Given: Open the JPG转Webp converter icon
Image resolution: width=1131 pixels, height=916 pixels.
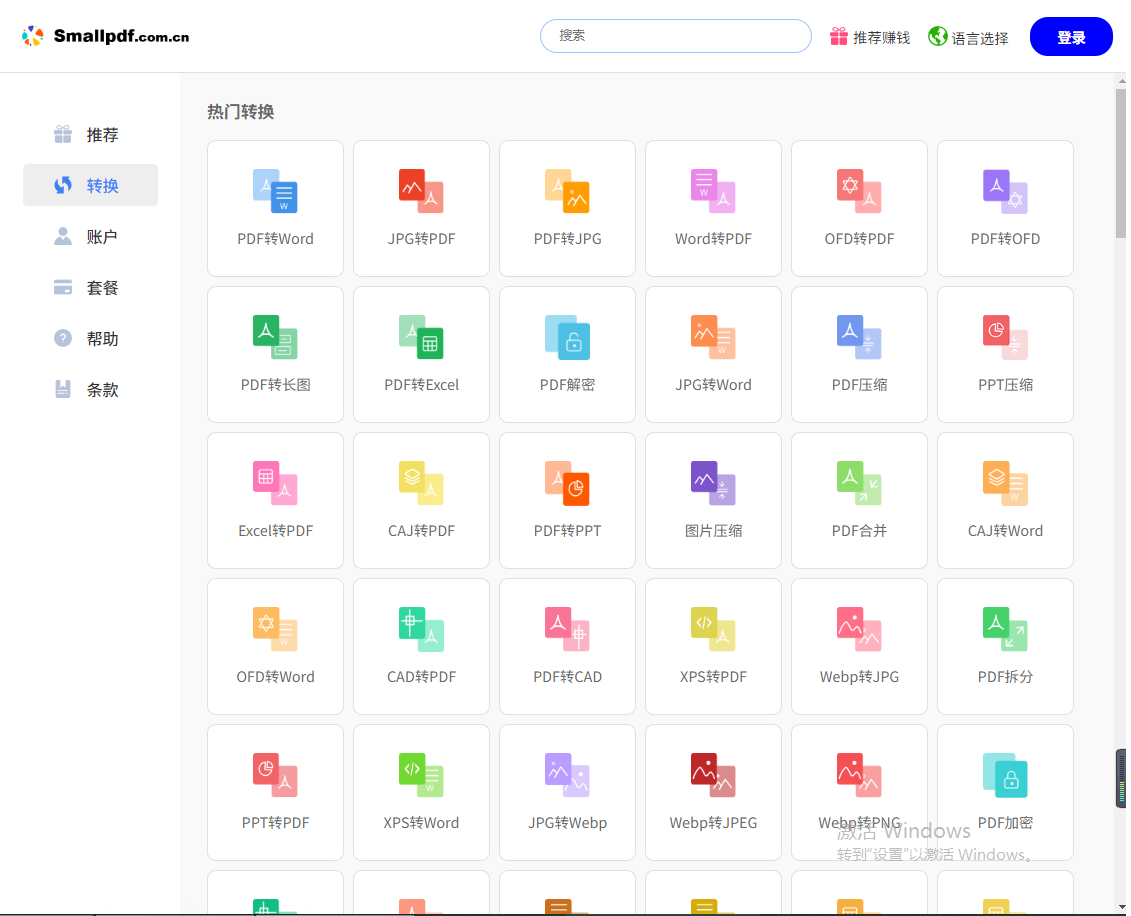Looking at the screenshot, I should (567, 775).
